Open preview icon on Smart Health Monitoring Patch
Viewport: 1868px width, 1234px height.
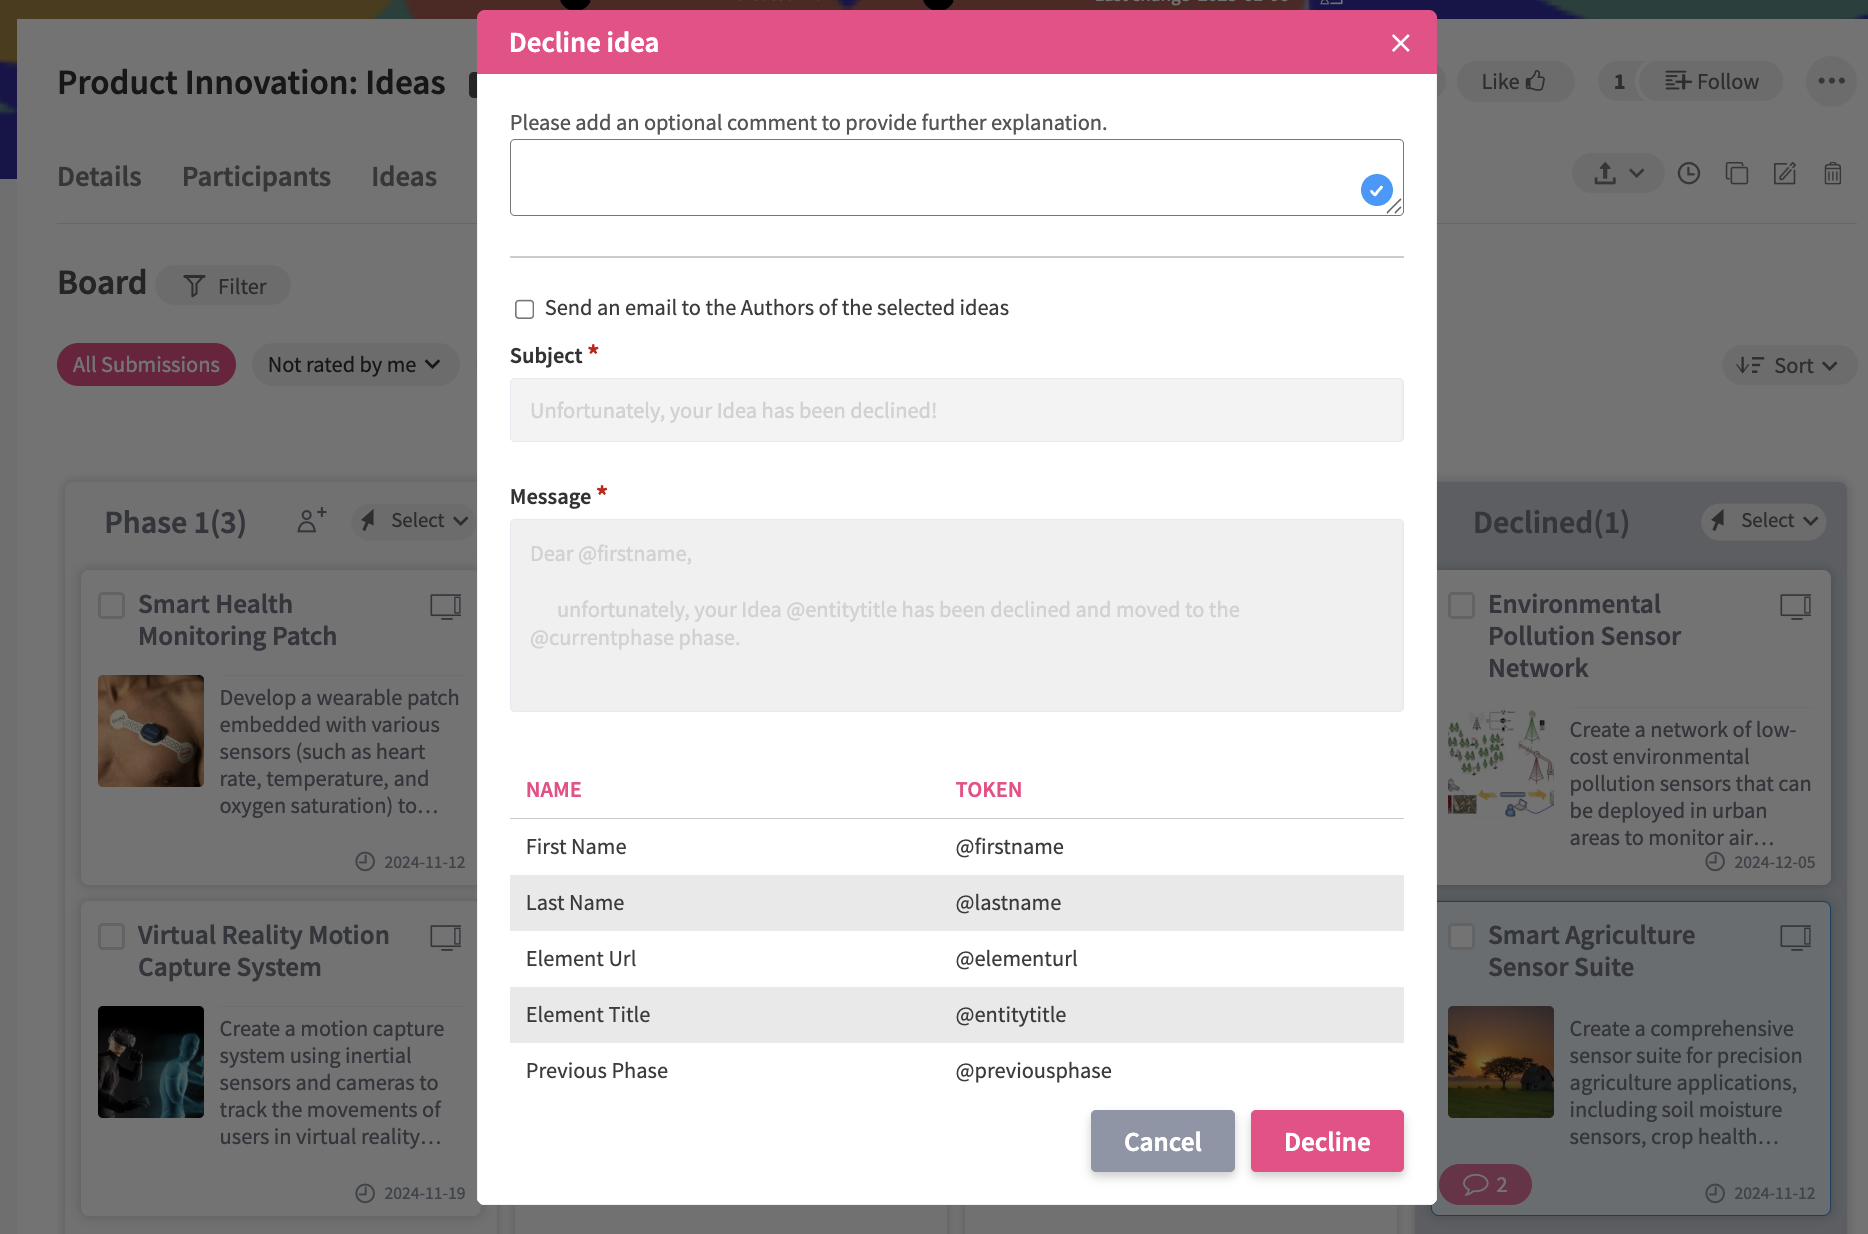(x=445, y=606)
